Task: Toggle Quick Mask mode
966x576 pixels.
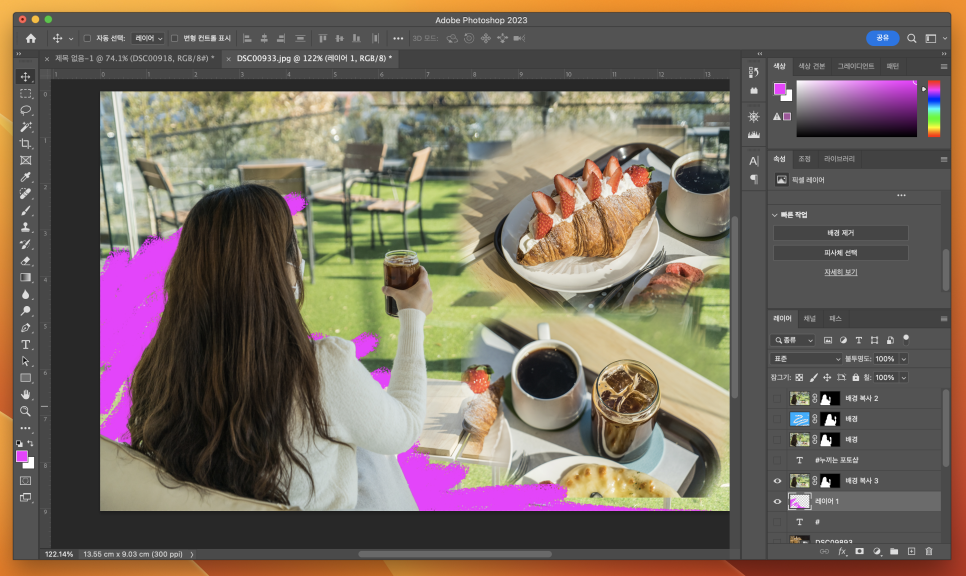Action: (x=25, y=481)
